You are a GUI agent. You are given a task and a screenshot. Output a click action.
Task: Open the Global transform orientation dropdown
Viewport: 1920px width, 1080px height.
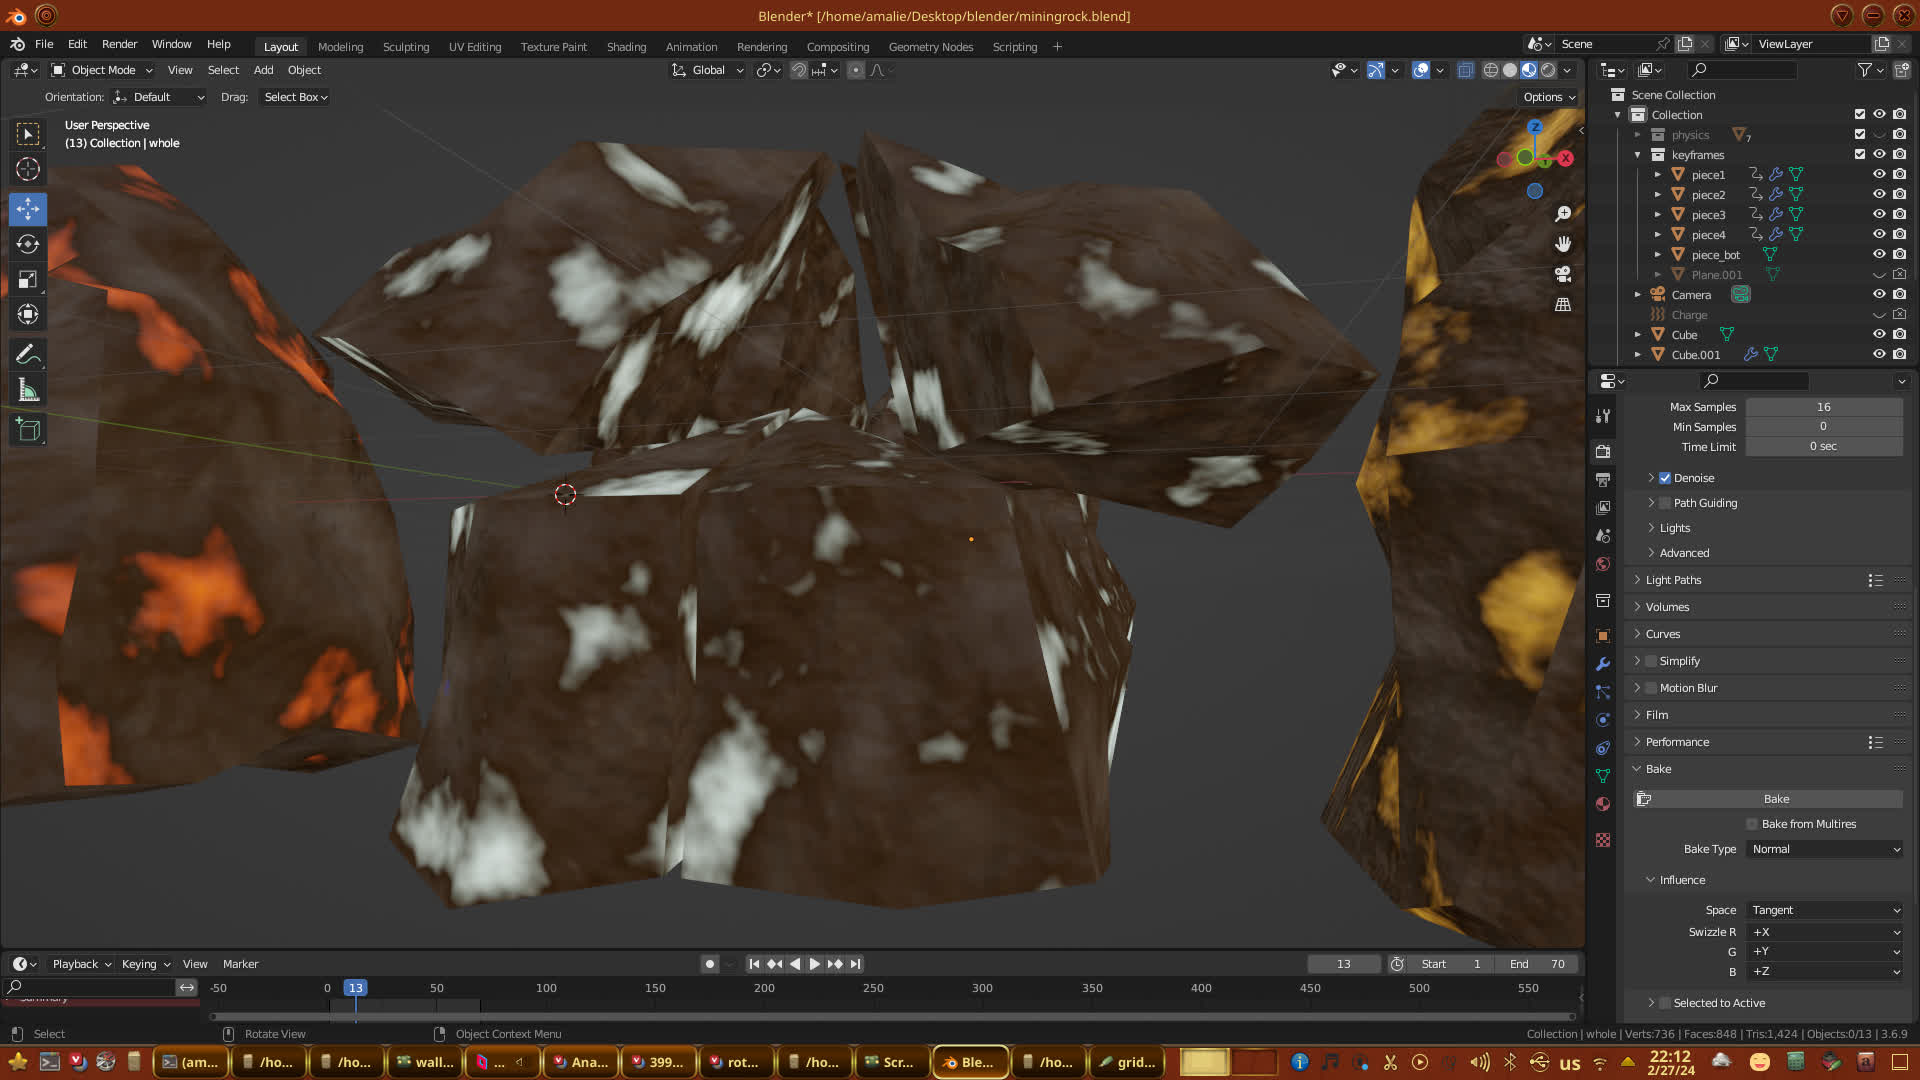click(x=708, y=70)
